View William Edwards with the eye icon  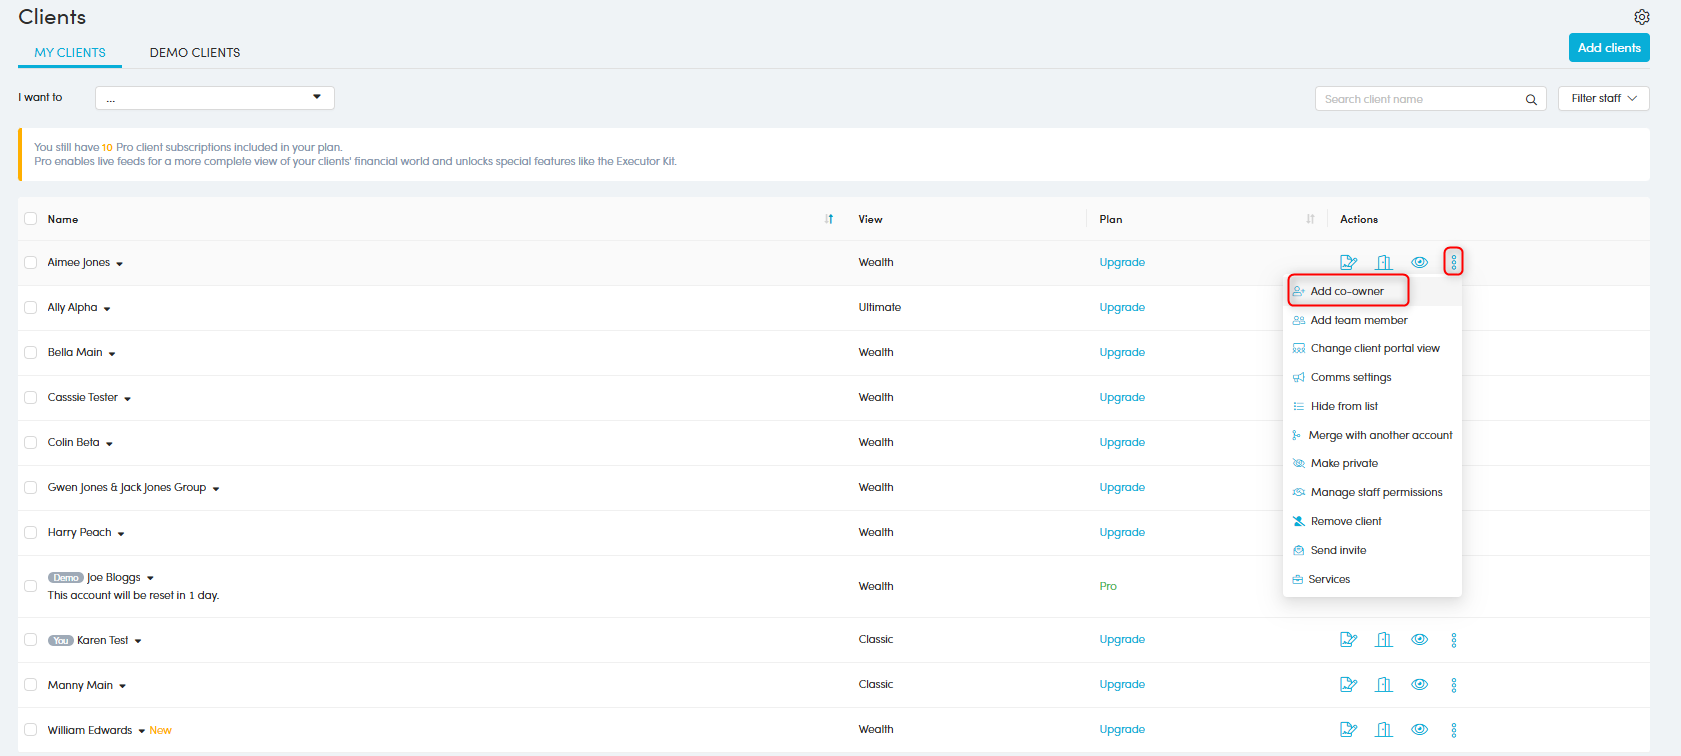(x=1419, y=730)
